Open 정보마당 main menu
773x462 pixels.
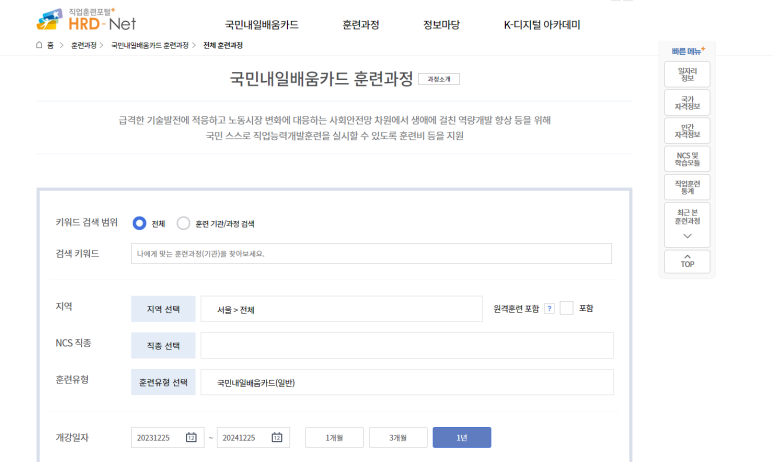441,25
